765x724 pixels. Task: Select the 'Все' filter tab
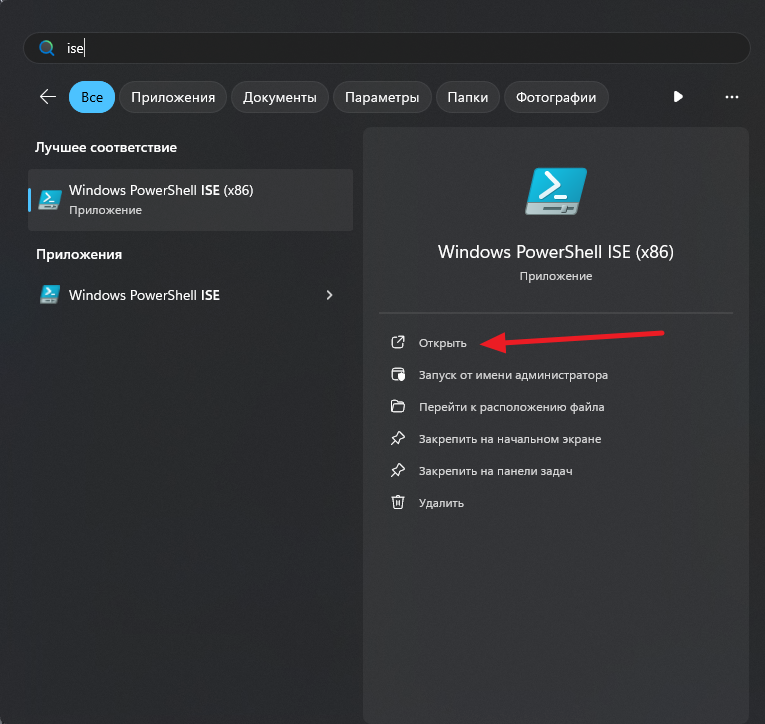point(92,97)
